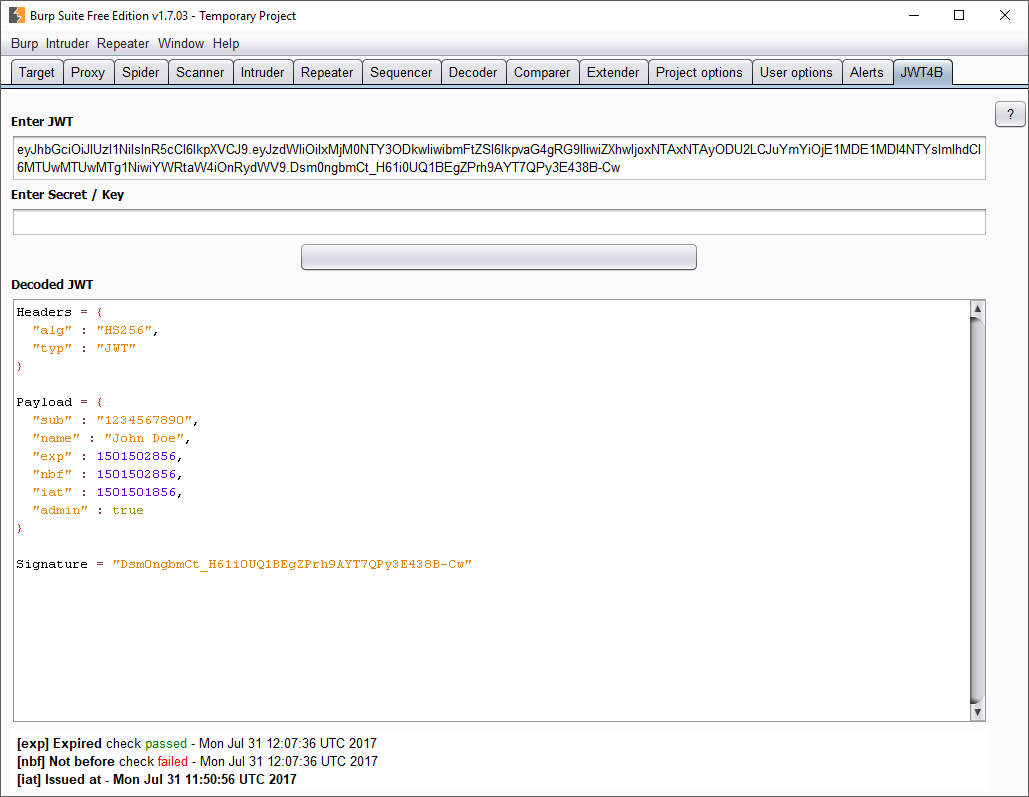Switch to the Alerts tab
Screen dimensions: 1029x797
click(866, 72)
